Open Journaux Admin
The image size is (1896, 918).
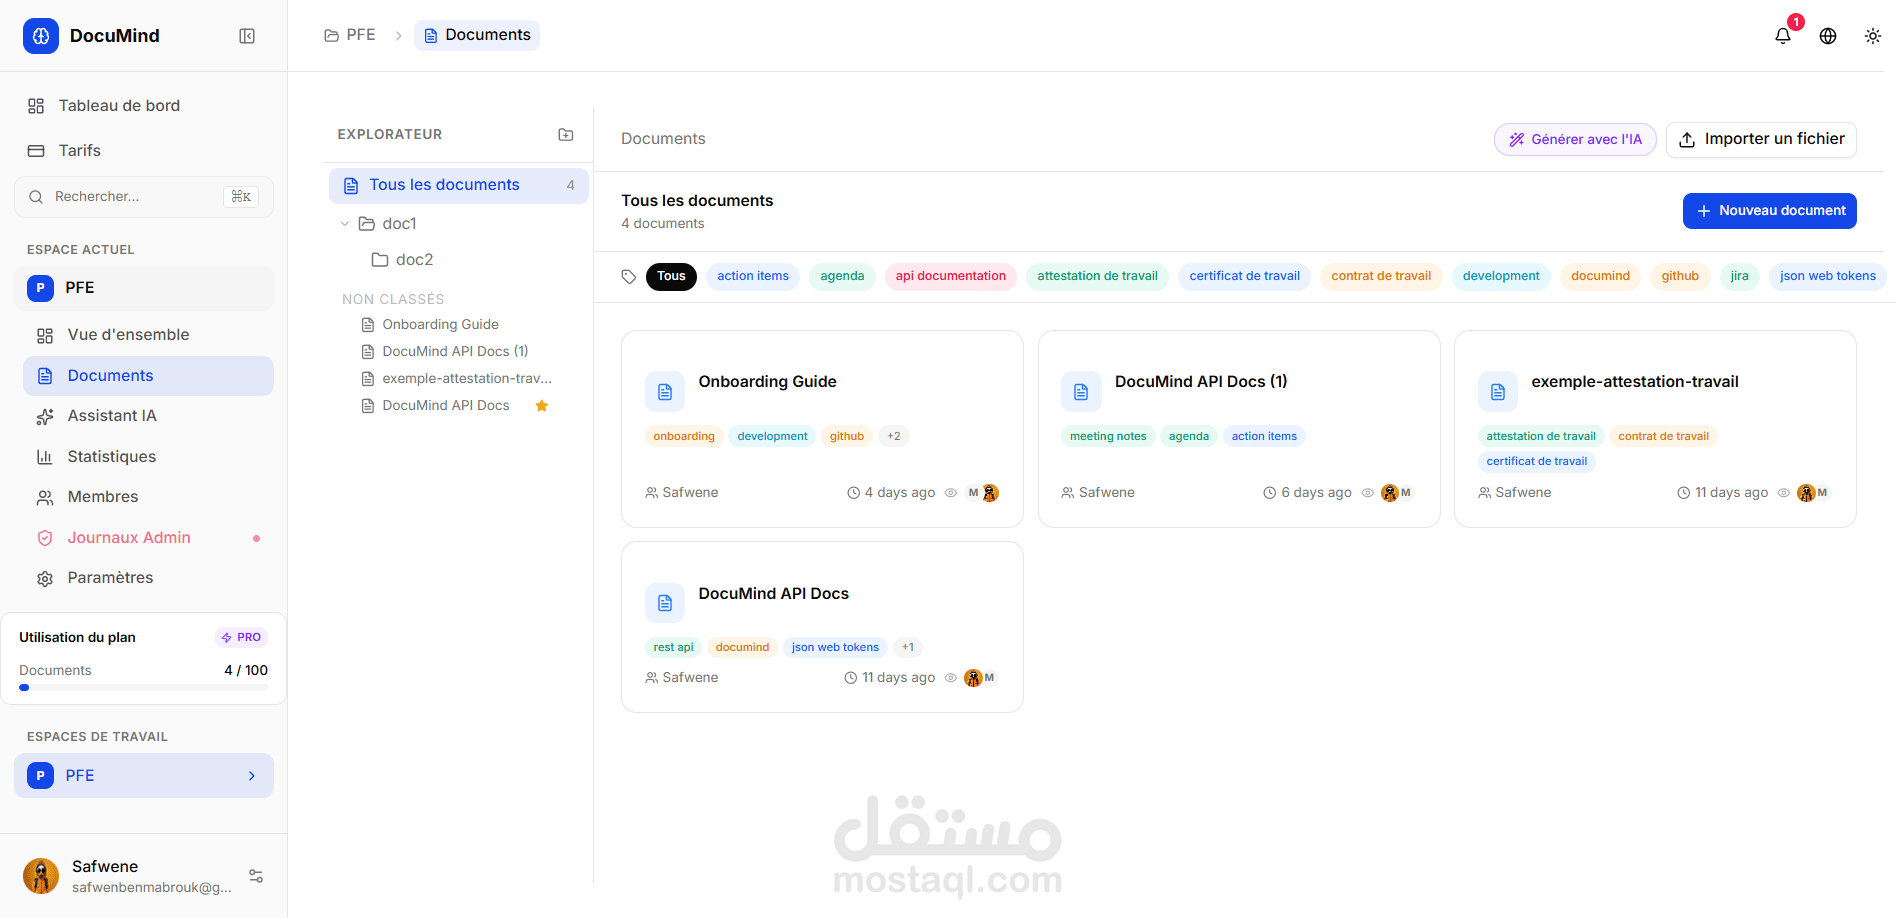click(148, 538)
